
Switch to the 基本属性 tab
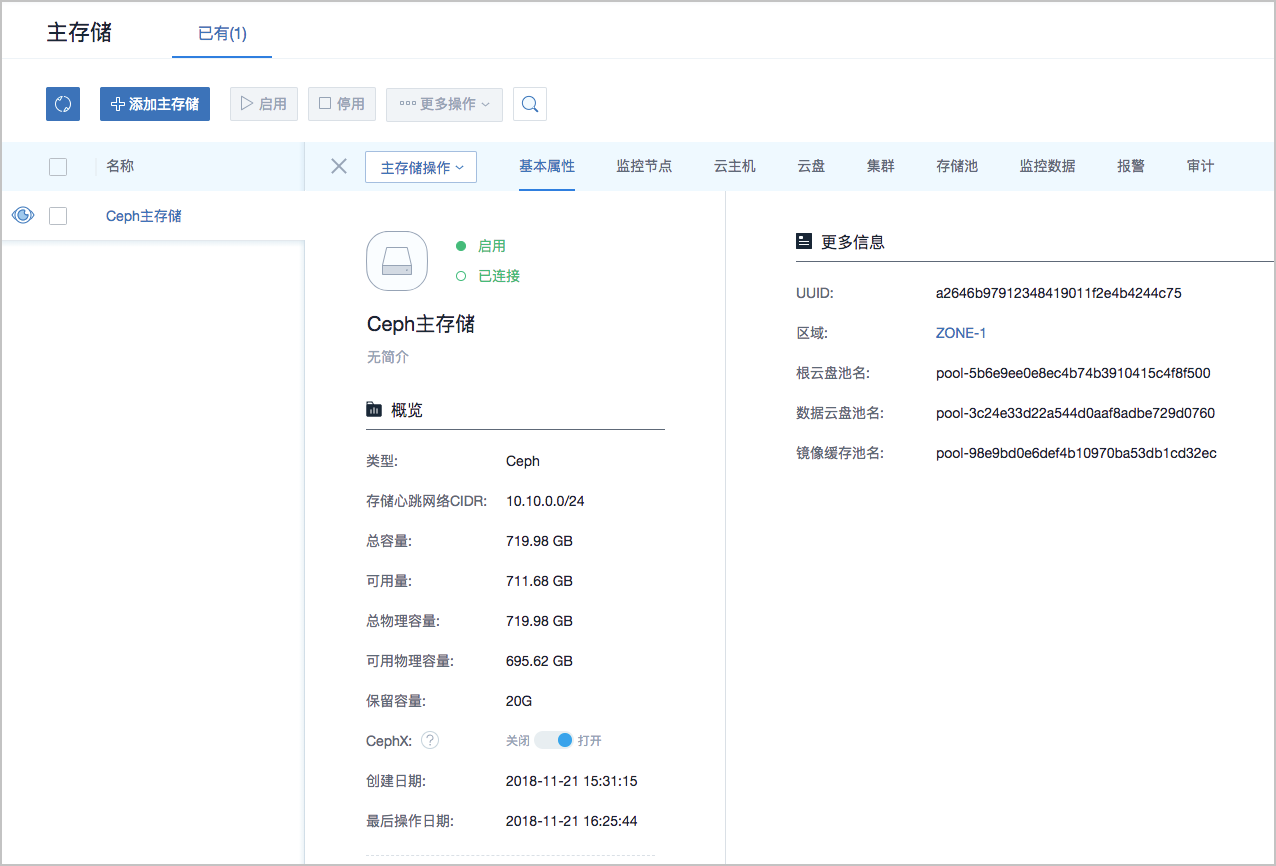(x=547, y=166)
